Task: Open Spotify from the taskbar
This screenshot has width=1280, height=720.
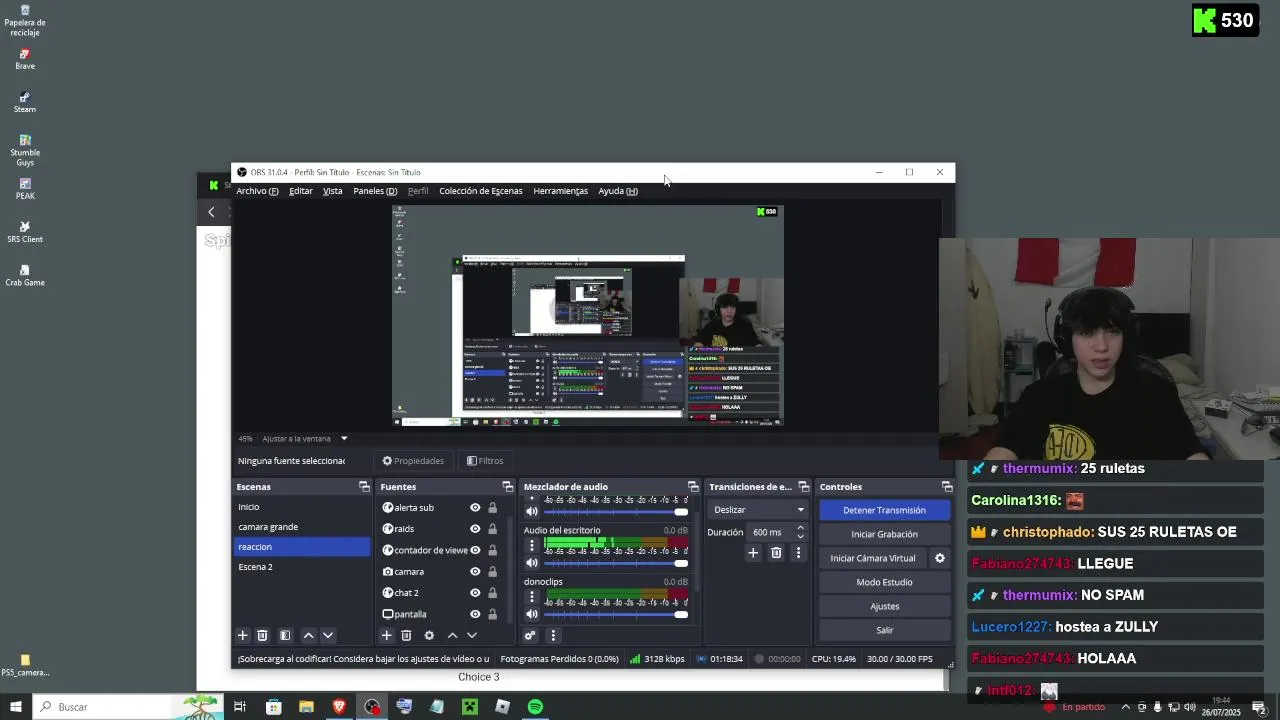Action: point(535,707)
